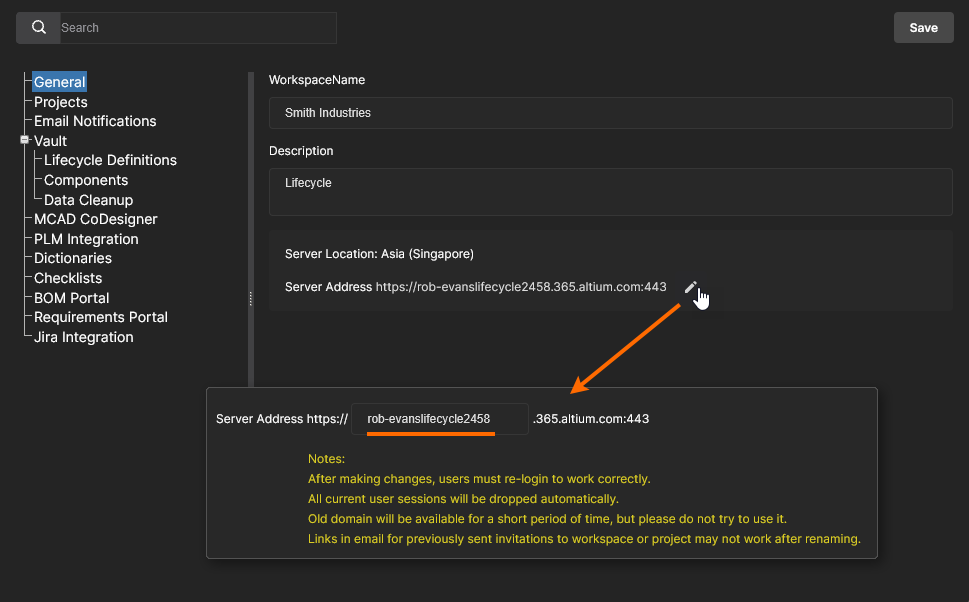Select Lifecycle Definitions under Vault
Screen dimensions: 969x602
click(110, 160)
